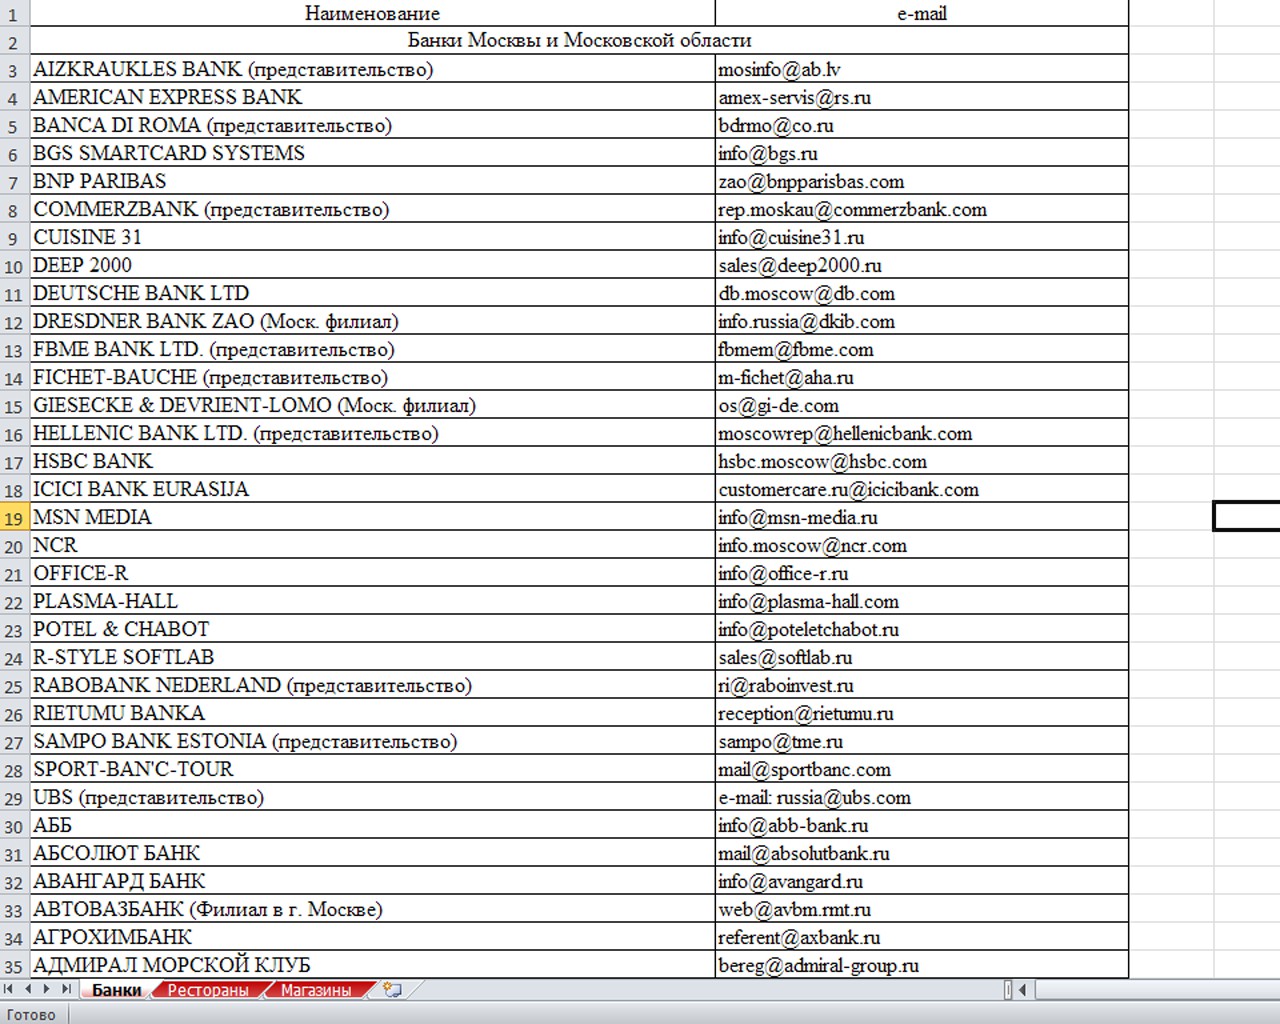Select email zao@bnpparisbas.com
Screen dimensions: 1280x1024
922,181
